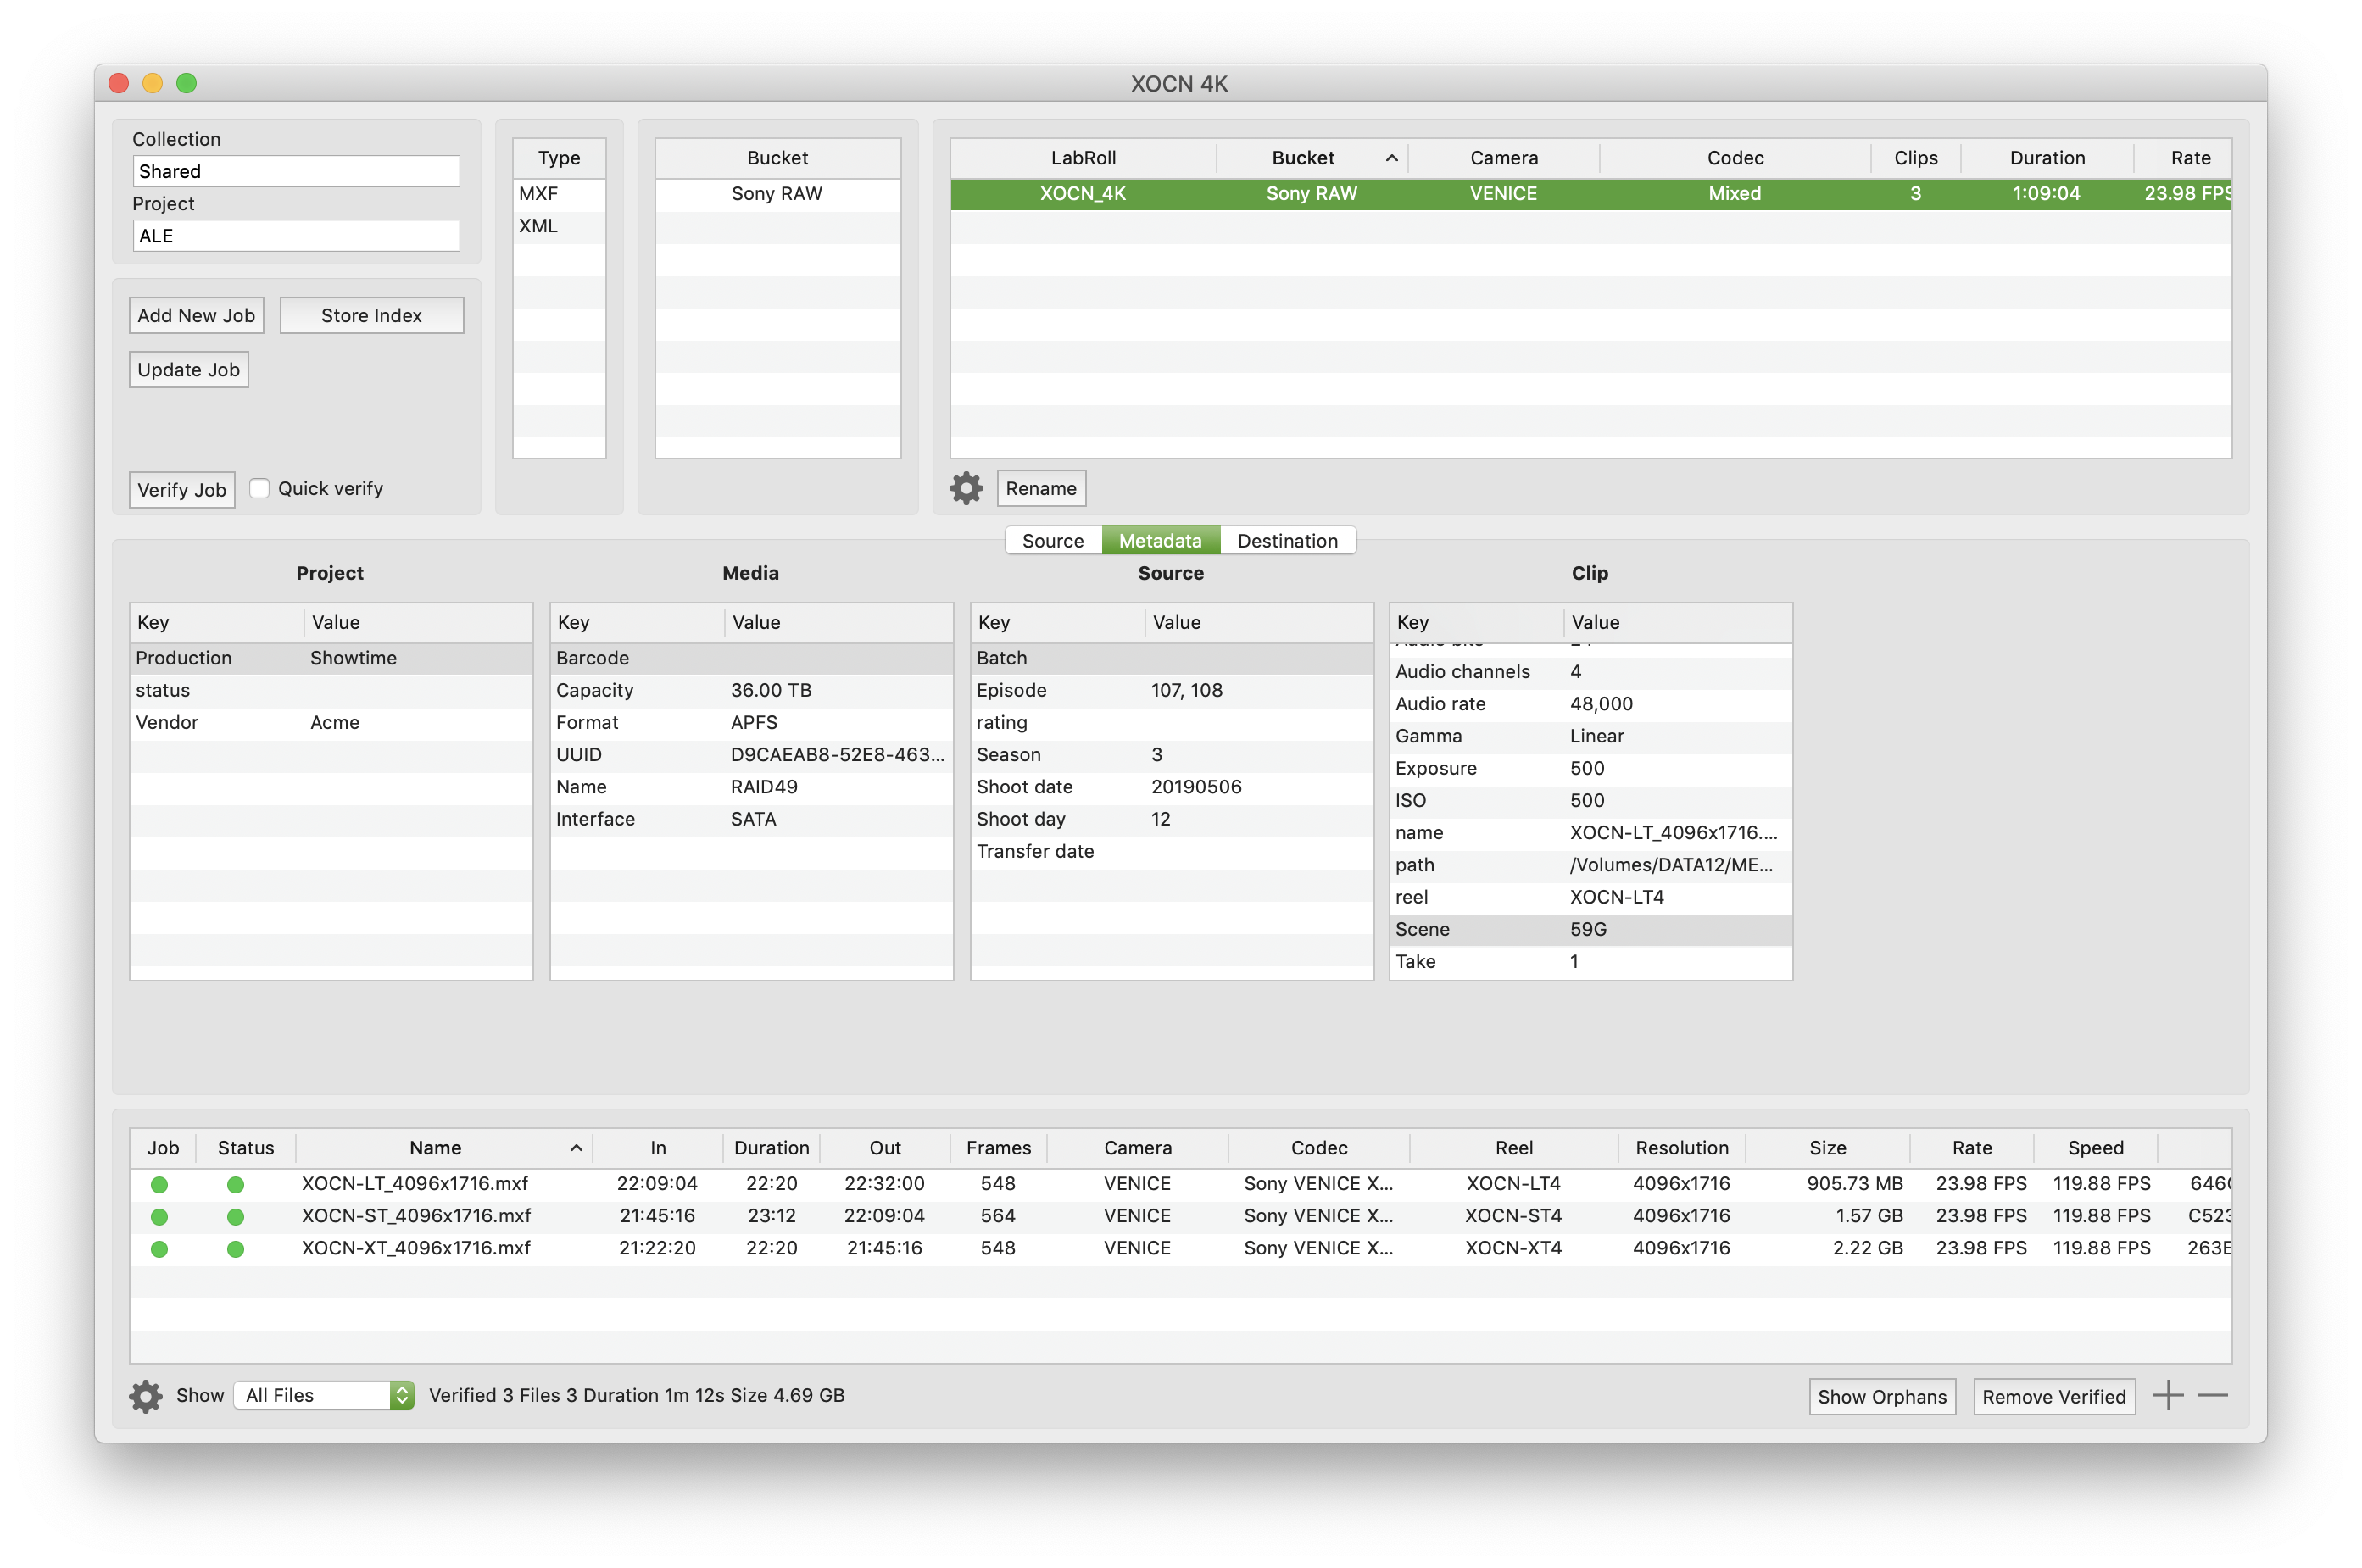
Task: Click job status dot for XOCN-LT_4096x1716.mxf
Action: (x=159, y=1184)
